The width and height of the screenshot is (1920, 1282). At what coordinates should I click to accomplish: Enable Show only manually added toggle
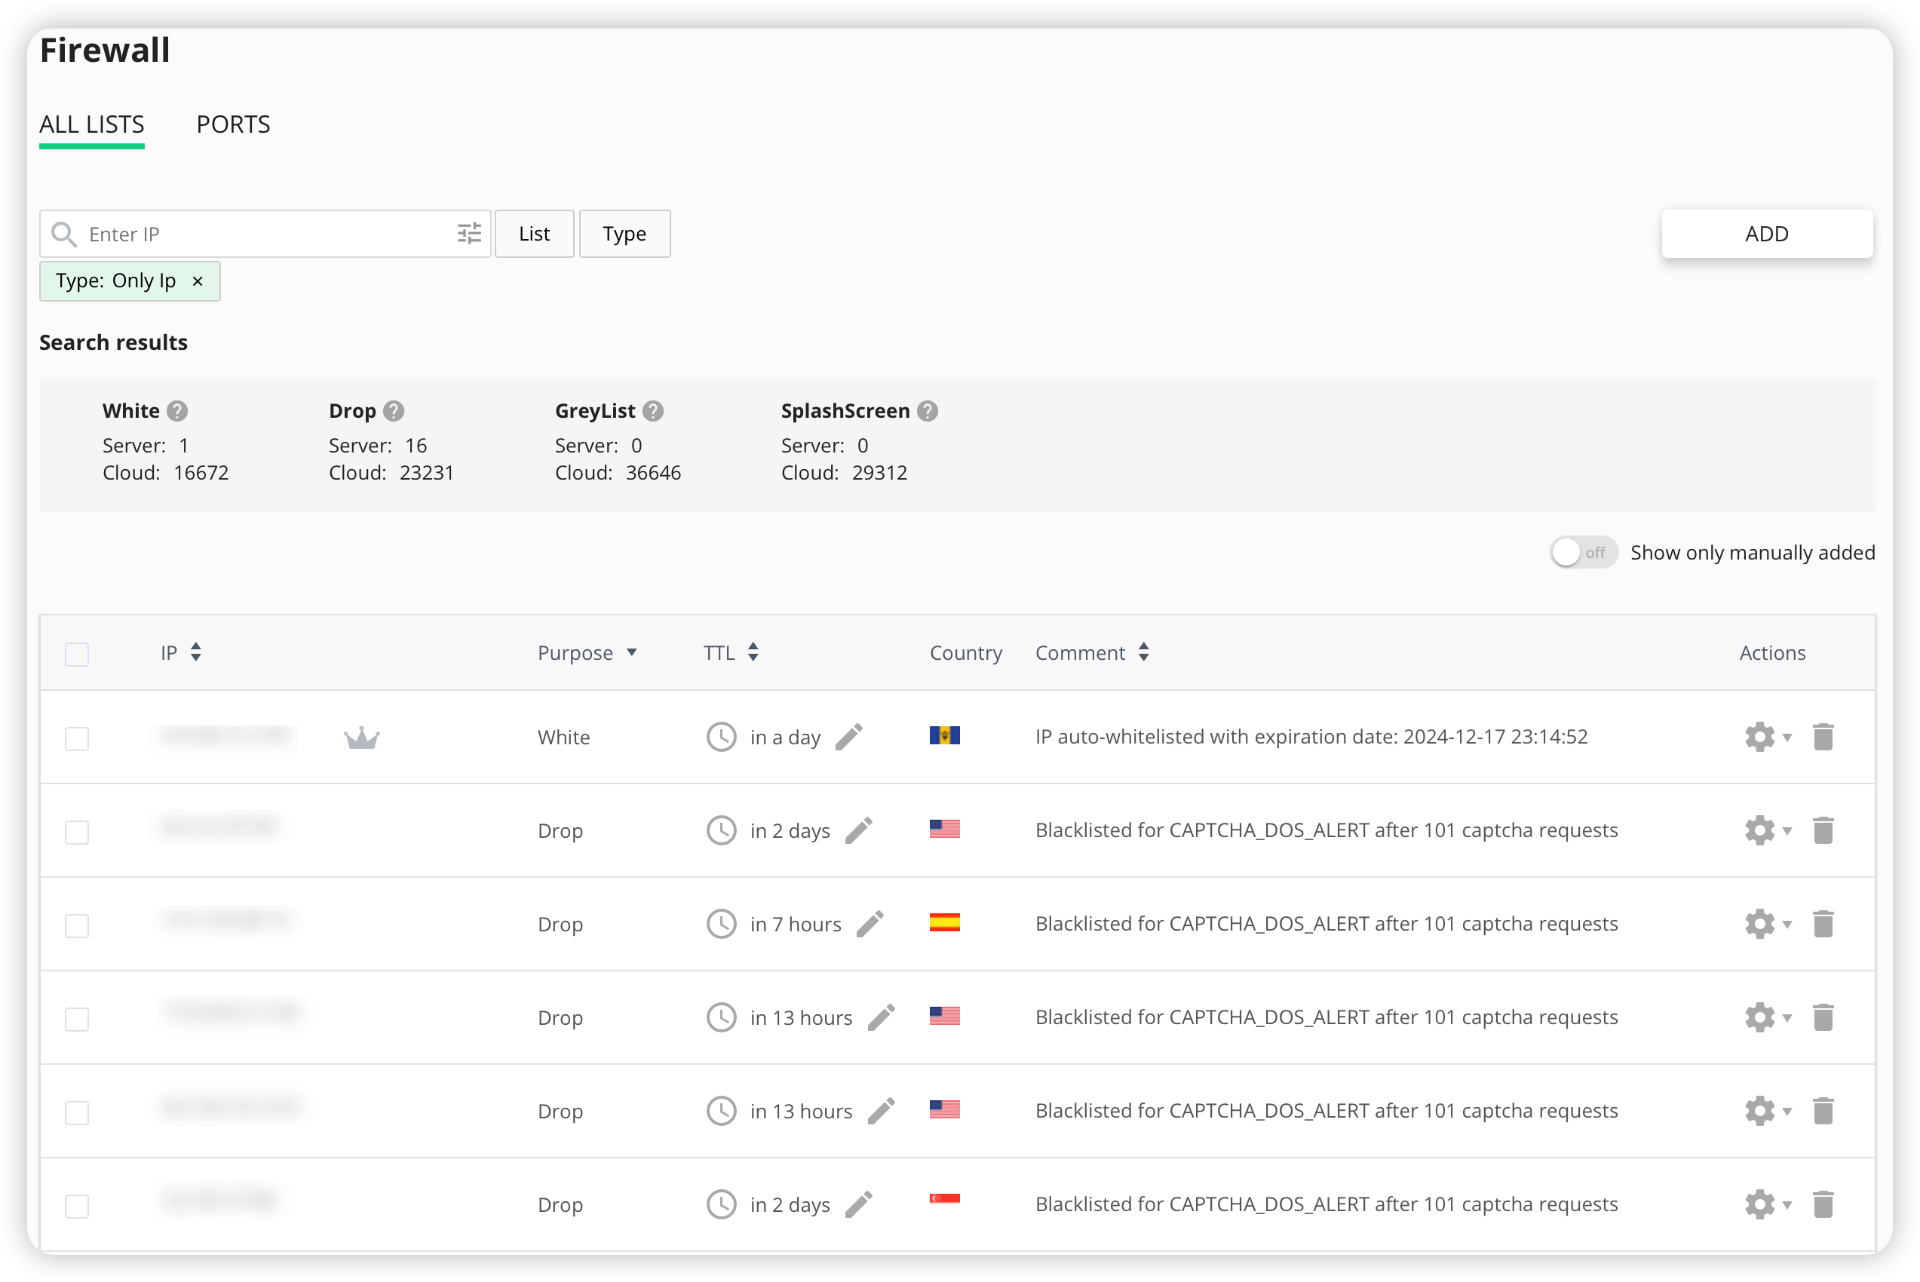click(x=1583, y=552)
